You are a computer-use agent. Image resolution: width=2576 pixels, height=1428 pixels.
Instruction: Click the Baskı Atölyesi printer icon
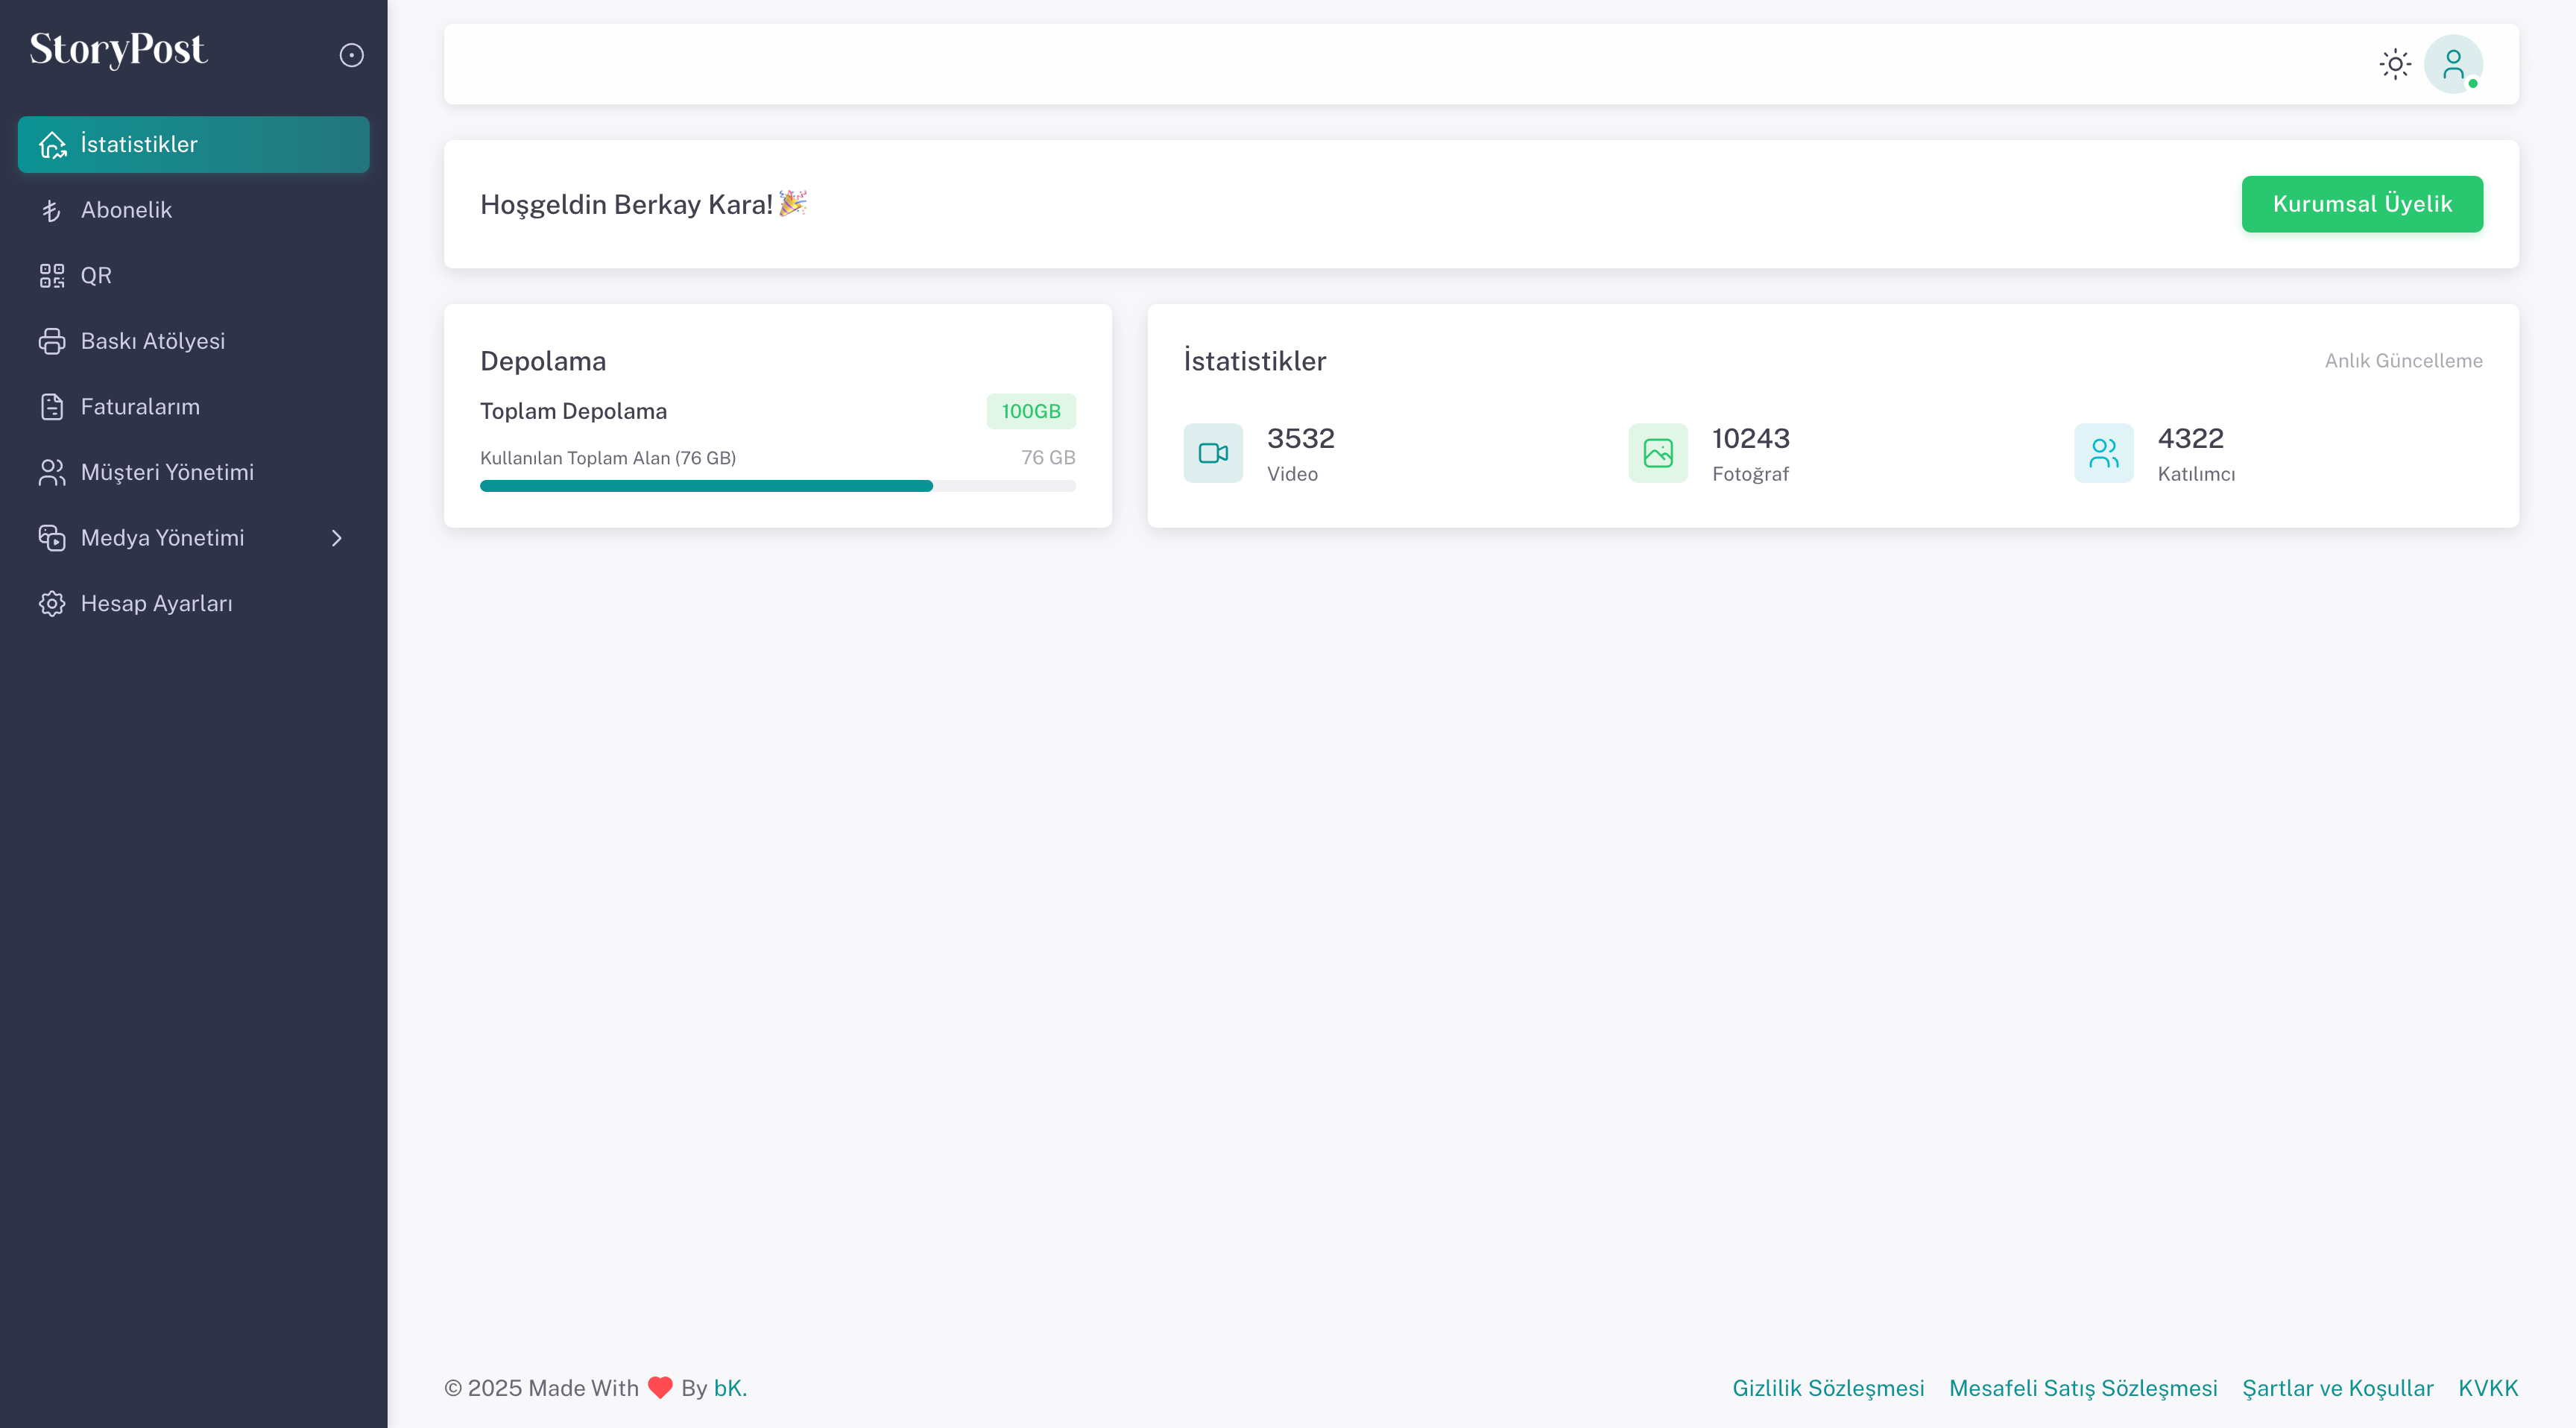52,341
